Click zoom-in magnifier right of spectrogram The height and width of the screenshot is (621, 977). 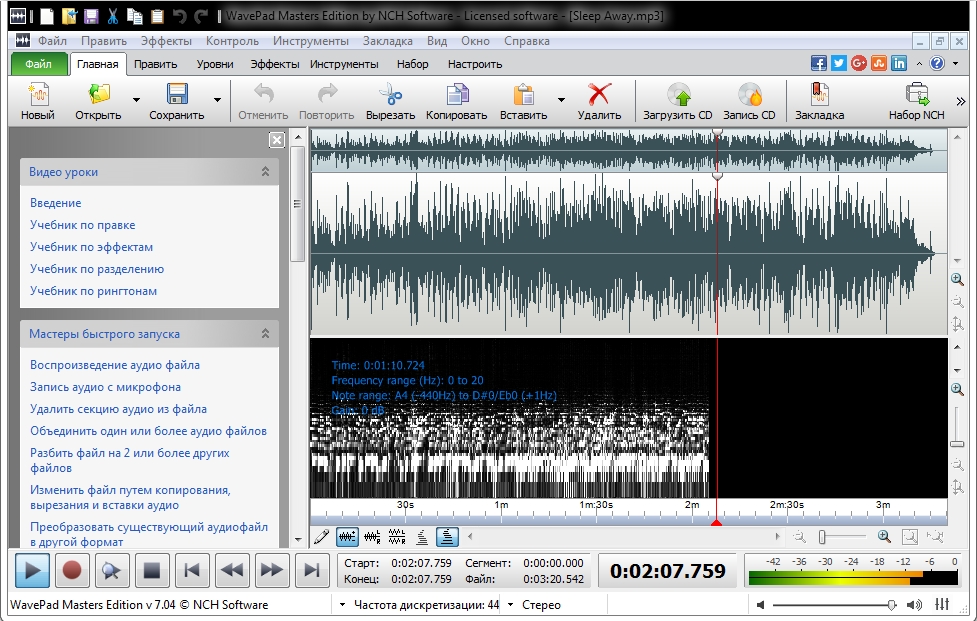click(957, 389)
